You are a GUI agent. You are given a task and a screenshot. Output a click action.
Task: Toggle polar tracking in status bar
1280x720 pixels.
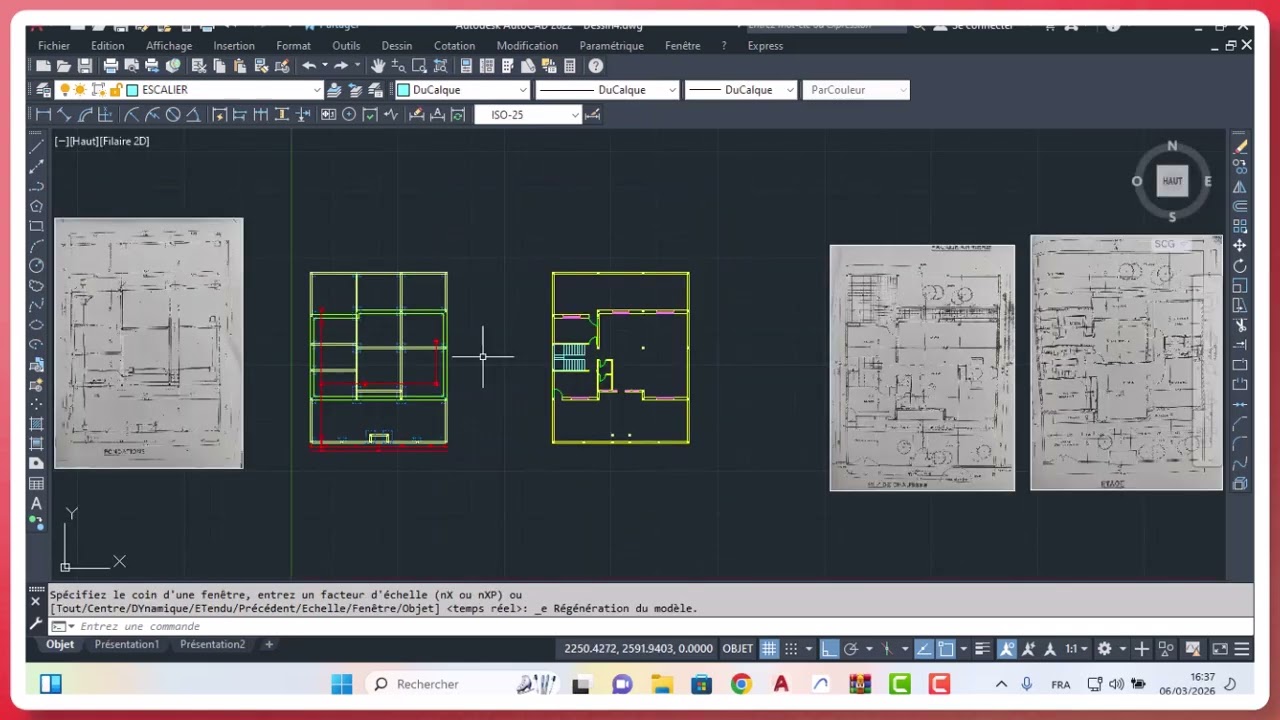tap(851, 649)
